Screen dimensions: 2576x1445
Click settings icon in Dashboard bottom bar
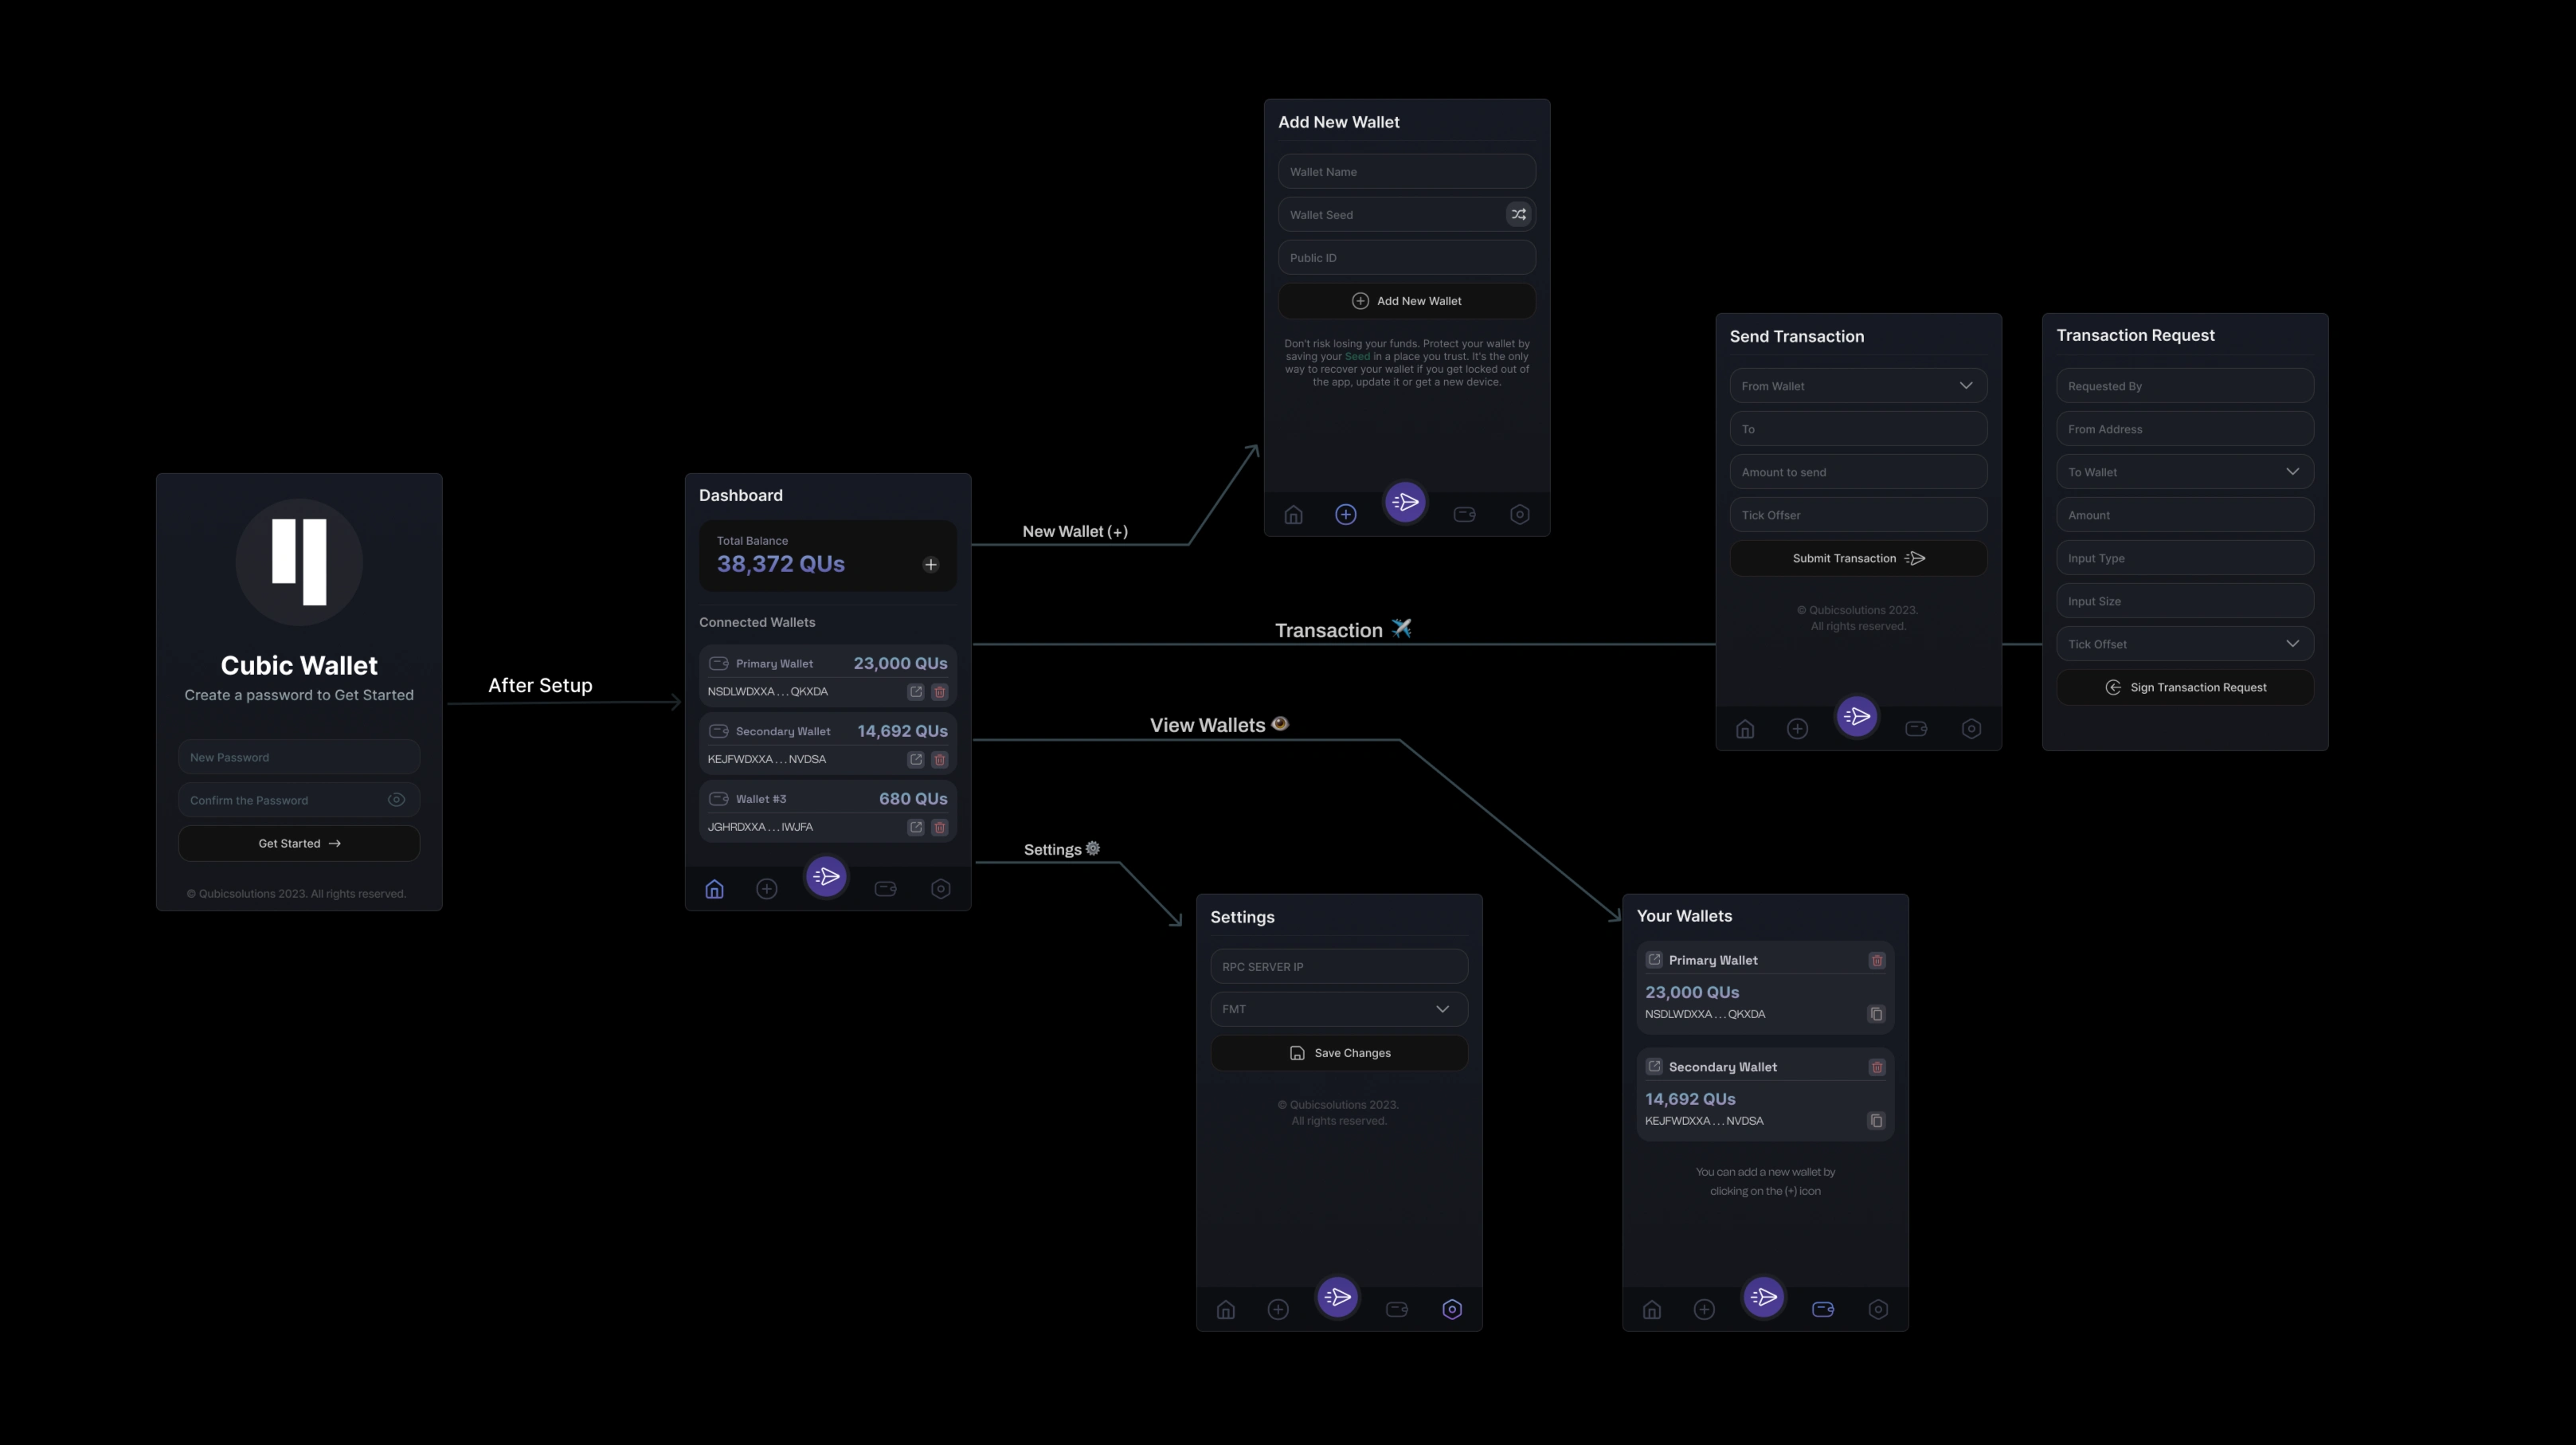coord(941,889)
